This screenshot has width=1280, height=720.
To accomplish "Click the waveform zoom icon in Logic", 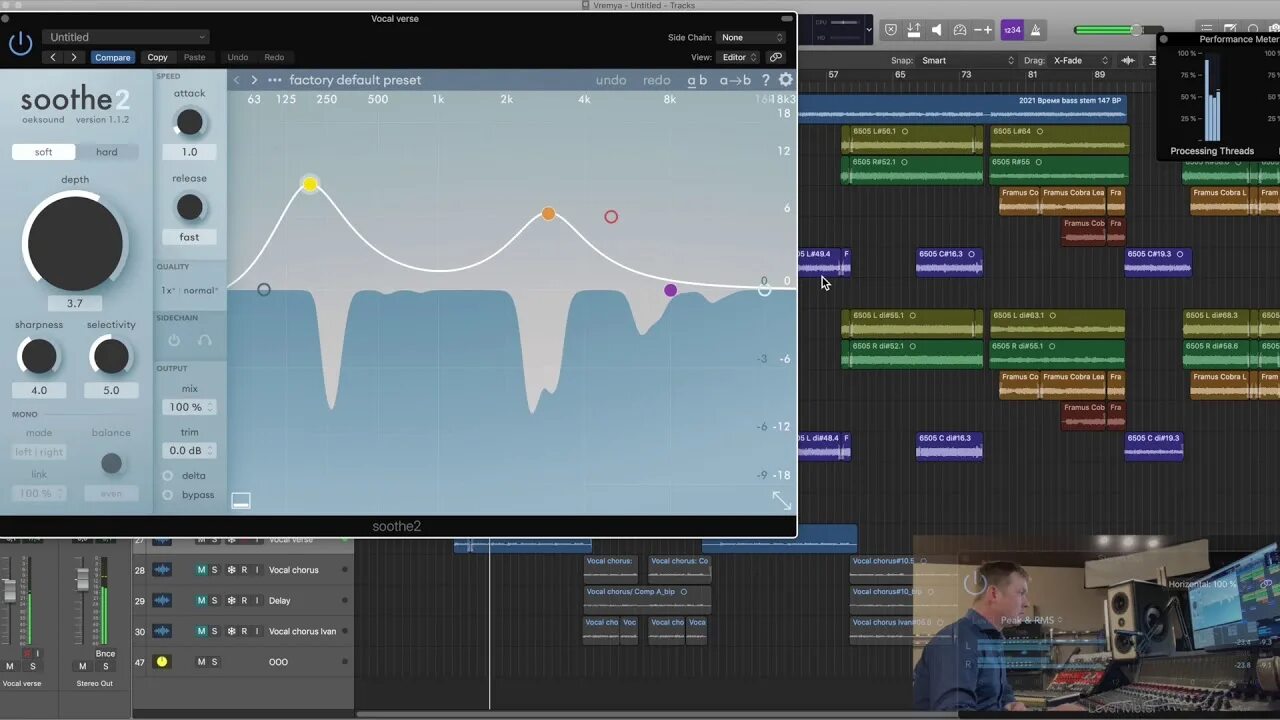I will pyautogui.click(x=1128, y=61).
